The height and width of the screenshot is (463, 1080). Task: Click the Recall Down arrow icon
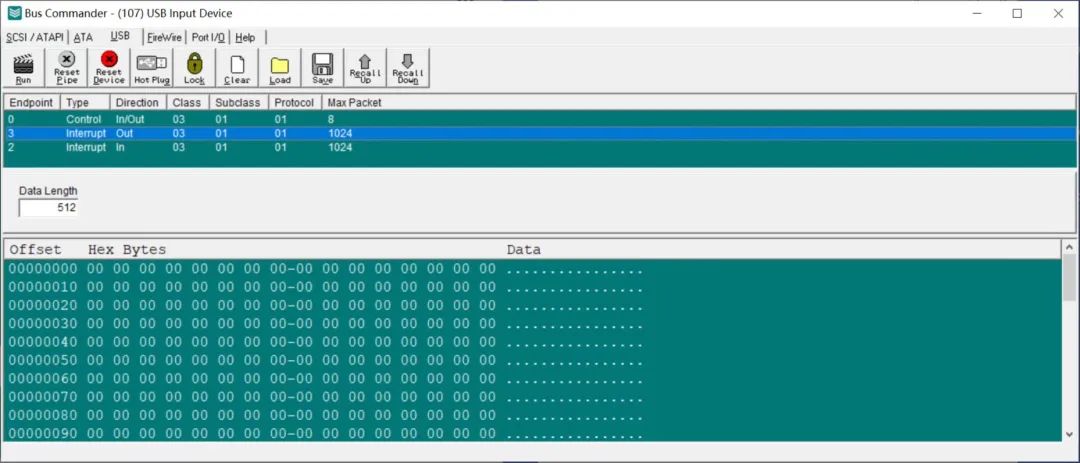408,61
